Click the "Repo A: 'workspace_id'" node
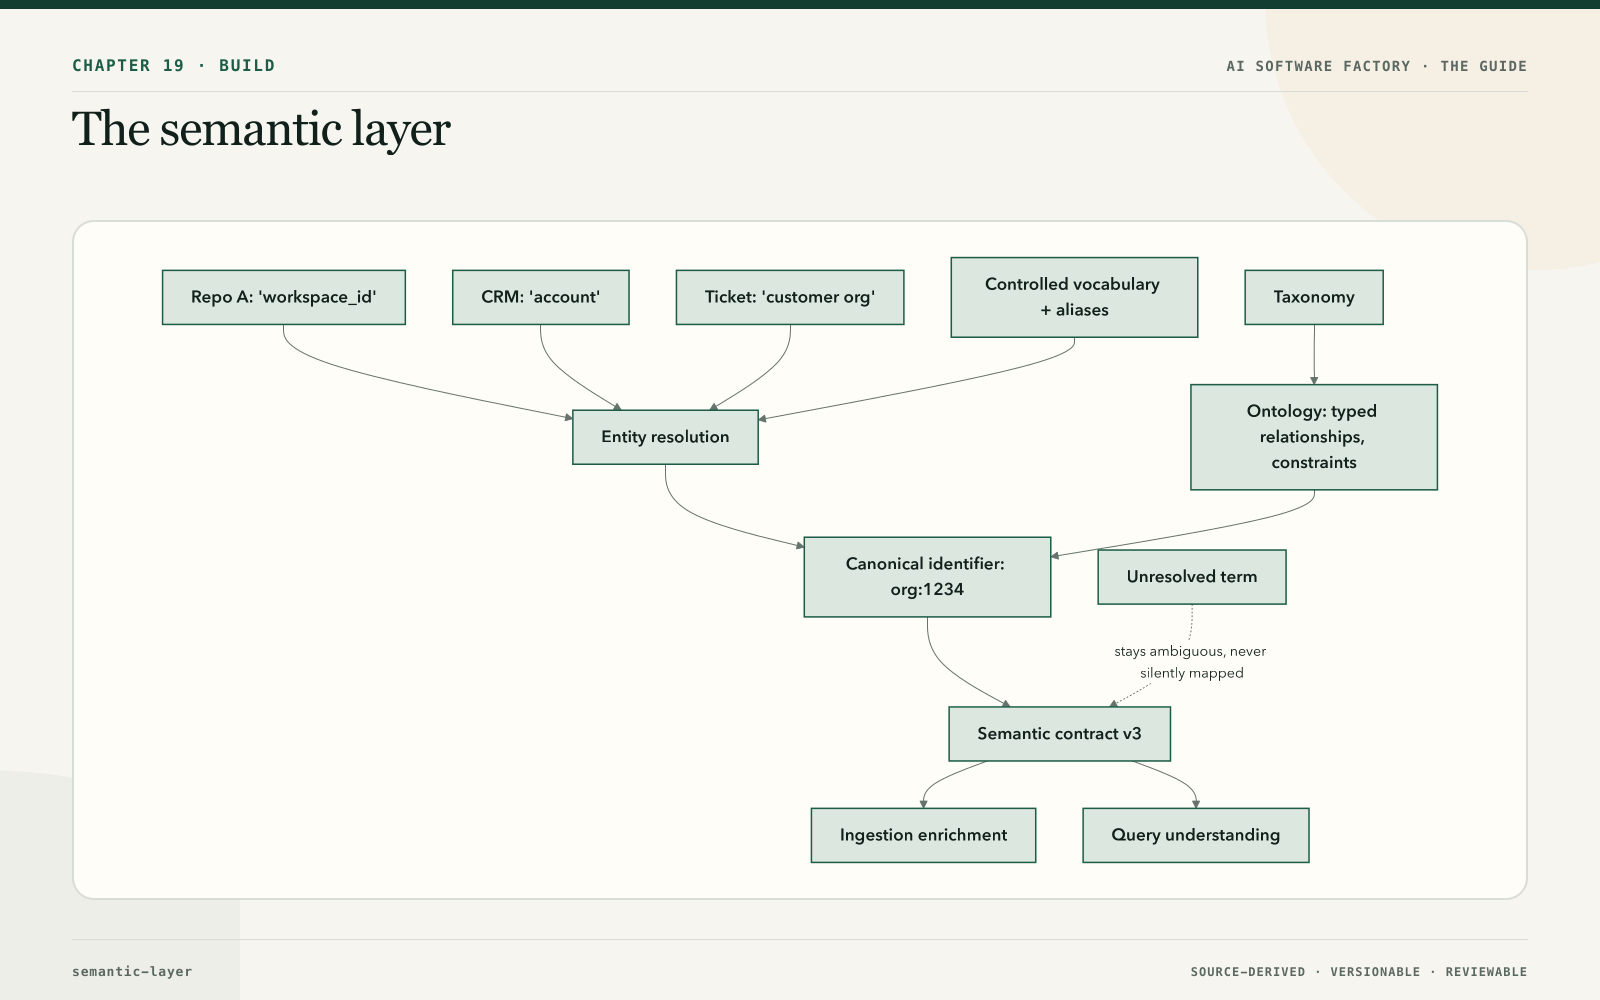 (284, 297)
